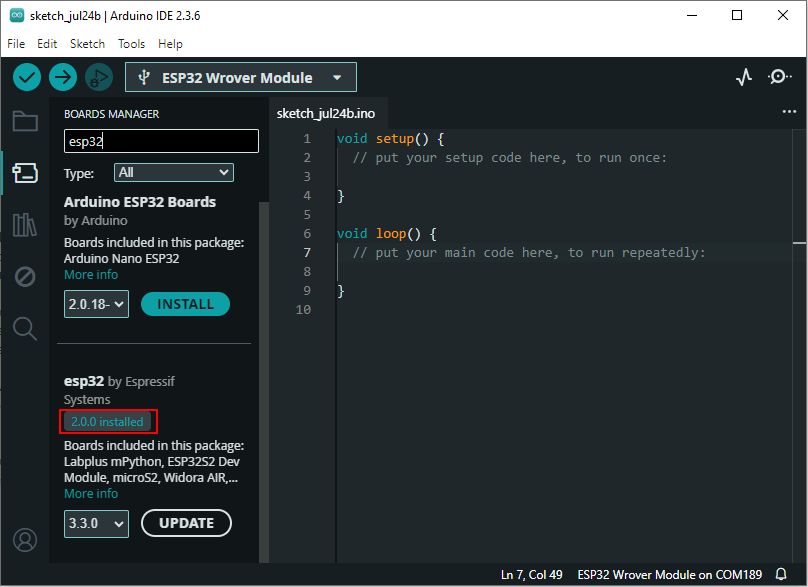The width and height of the screenshot is (808, 587).
Task: Open the Sketch menu
Action: [87, 44]
